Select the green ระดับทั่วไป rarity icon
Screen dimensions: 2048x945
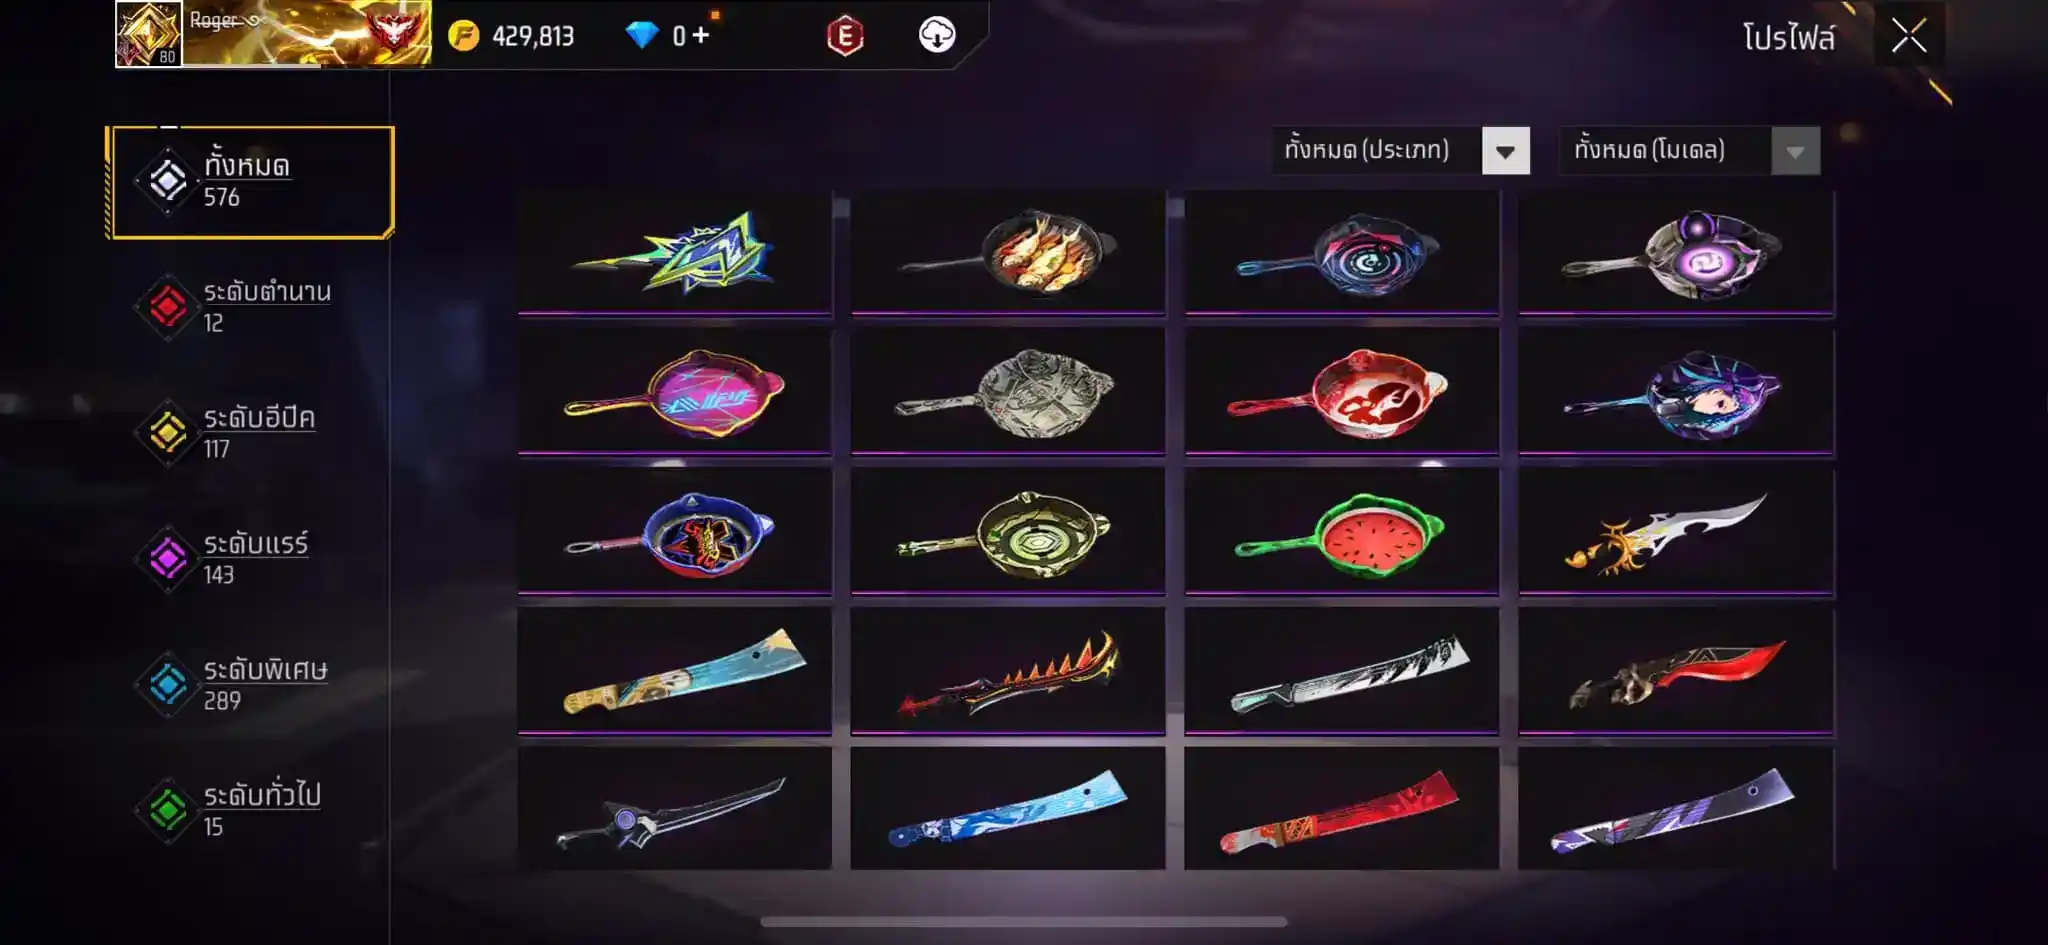(x=168, y=810)
